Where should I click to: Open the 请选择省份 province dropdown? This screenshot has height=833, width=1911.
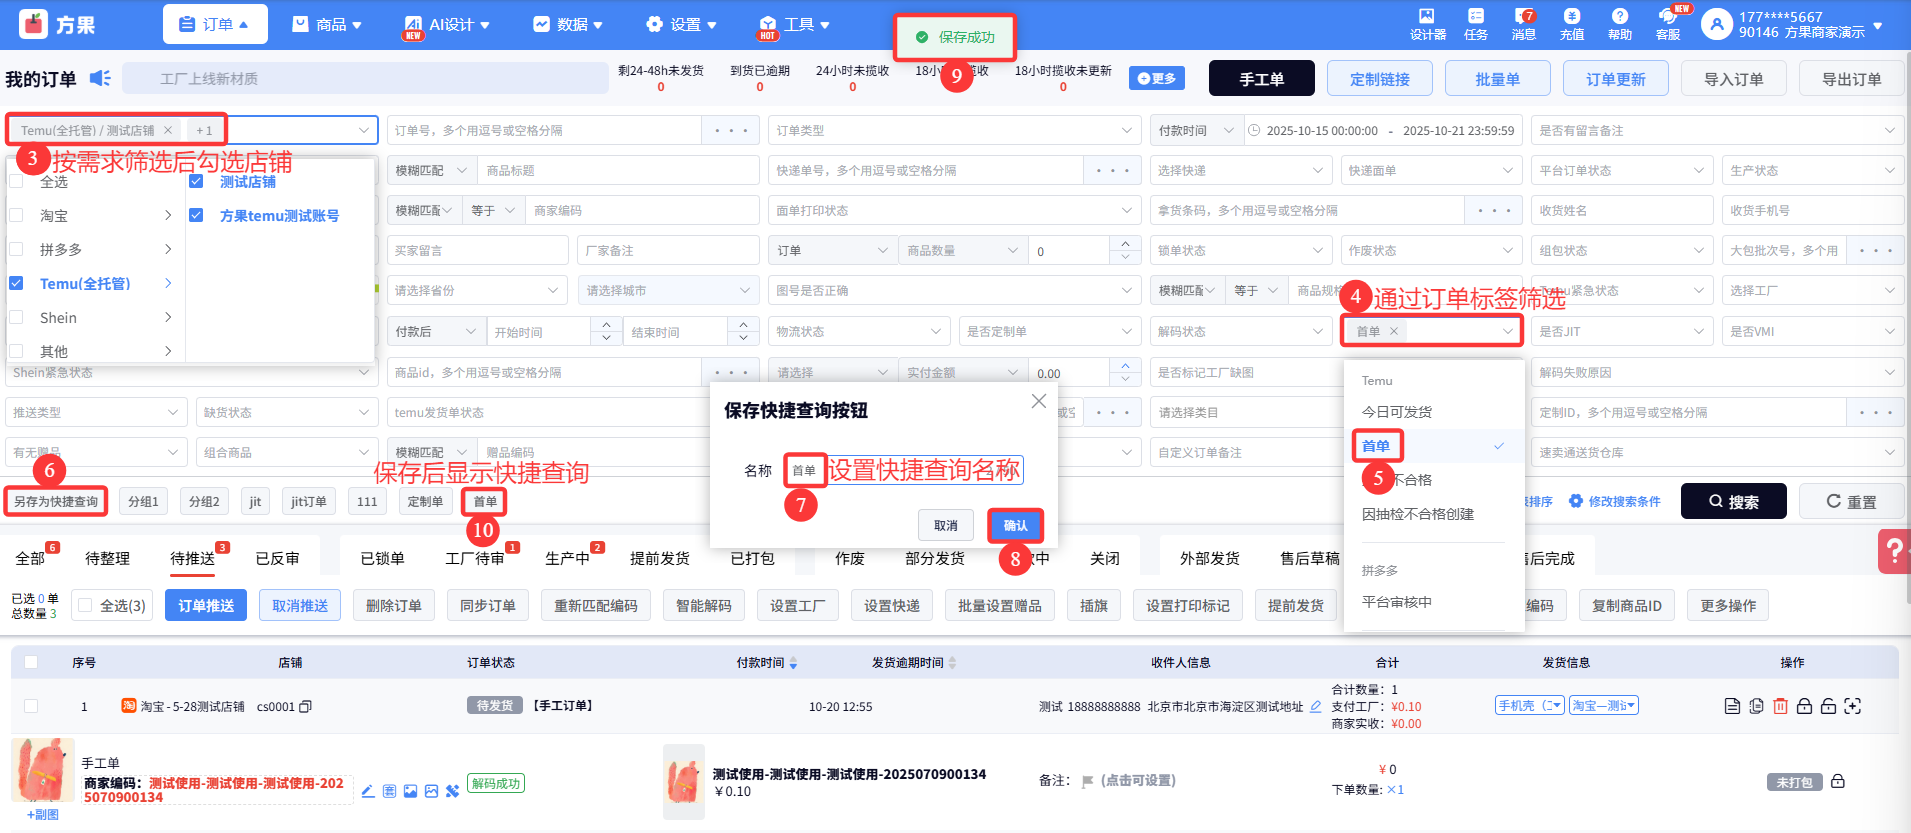pos(478,290)
